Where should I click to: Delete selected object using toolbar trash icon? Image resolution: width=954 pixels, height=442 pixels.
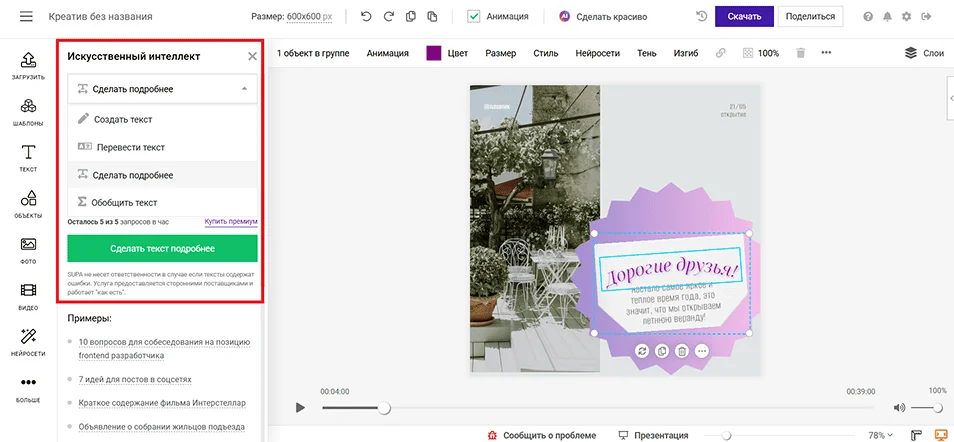pos(799,53)
